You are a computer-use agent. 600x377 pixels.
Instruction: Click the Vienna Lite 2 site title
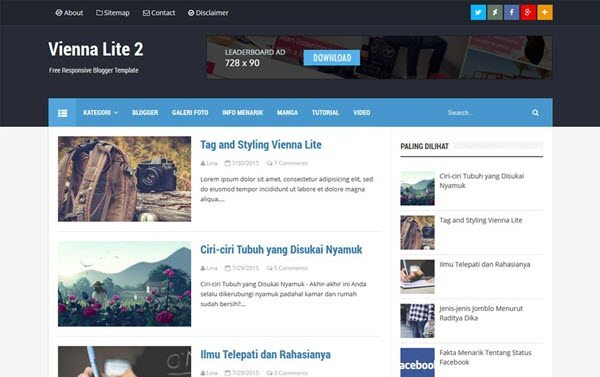96,49
